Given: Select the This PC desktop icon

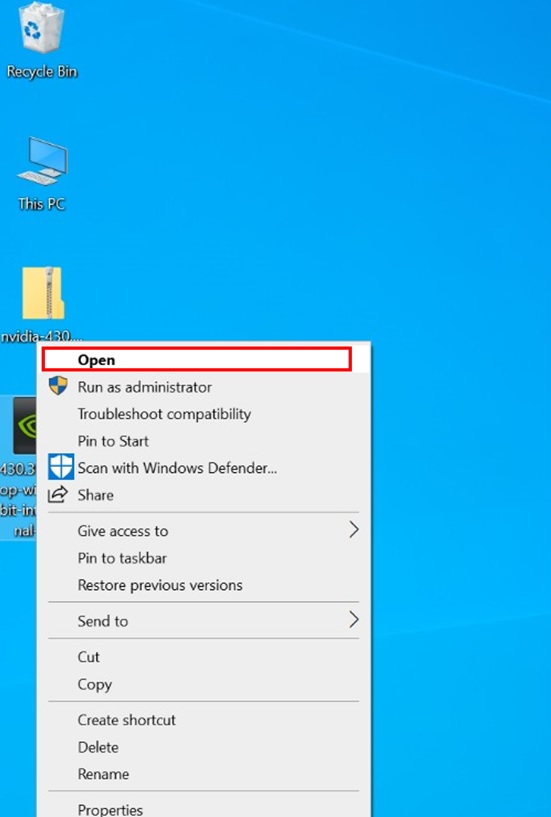Looking at the screenshot, I should 42,174.
